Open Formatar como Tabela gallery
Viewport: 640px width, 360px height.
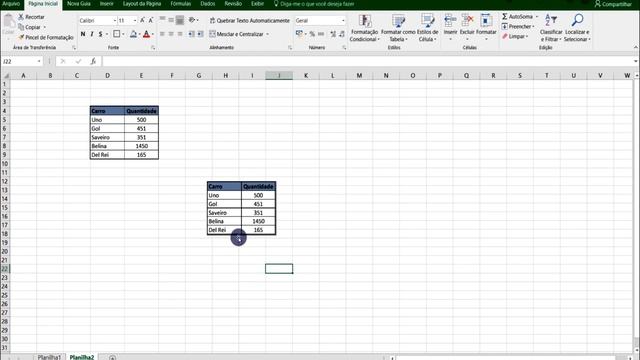(x=398, y=28)
